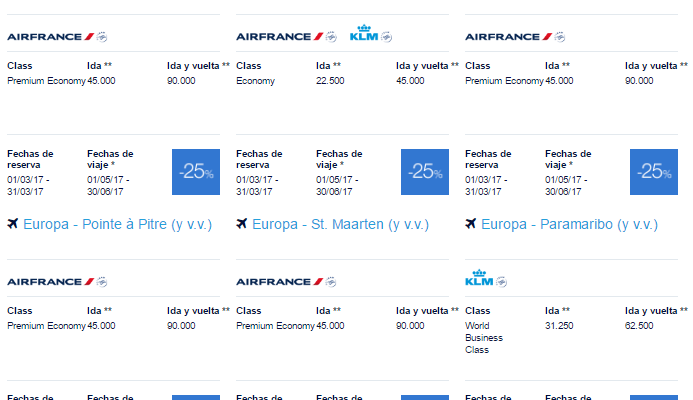Viewport: 693px width, 400px height.
Task: Click the Air France logo in top-right card
Action: pos(508,37)
